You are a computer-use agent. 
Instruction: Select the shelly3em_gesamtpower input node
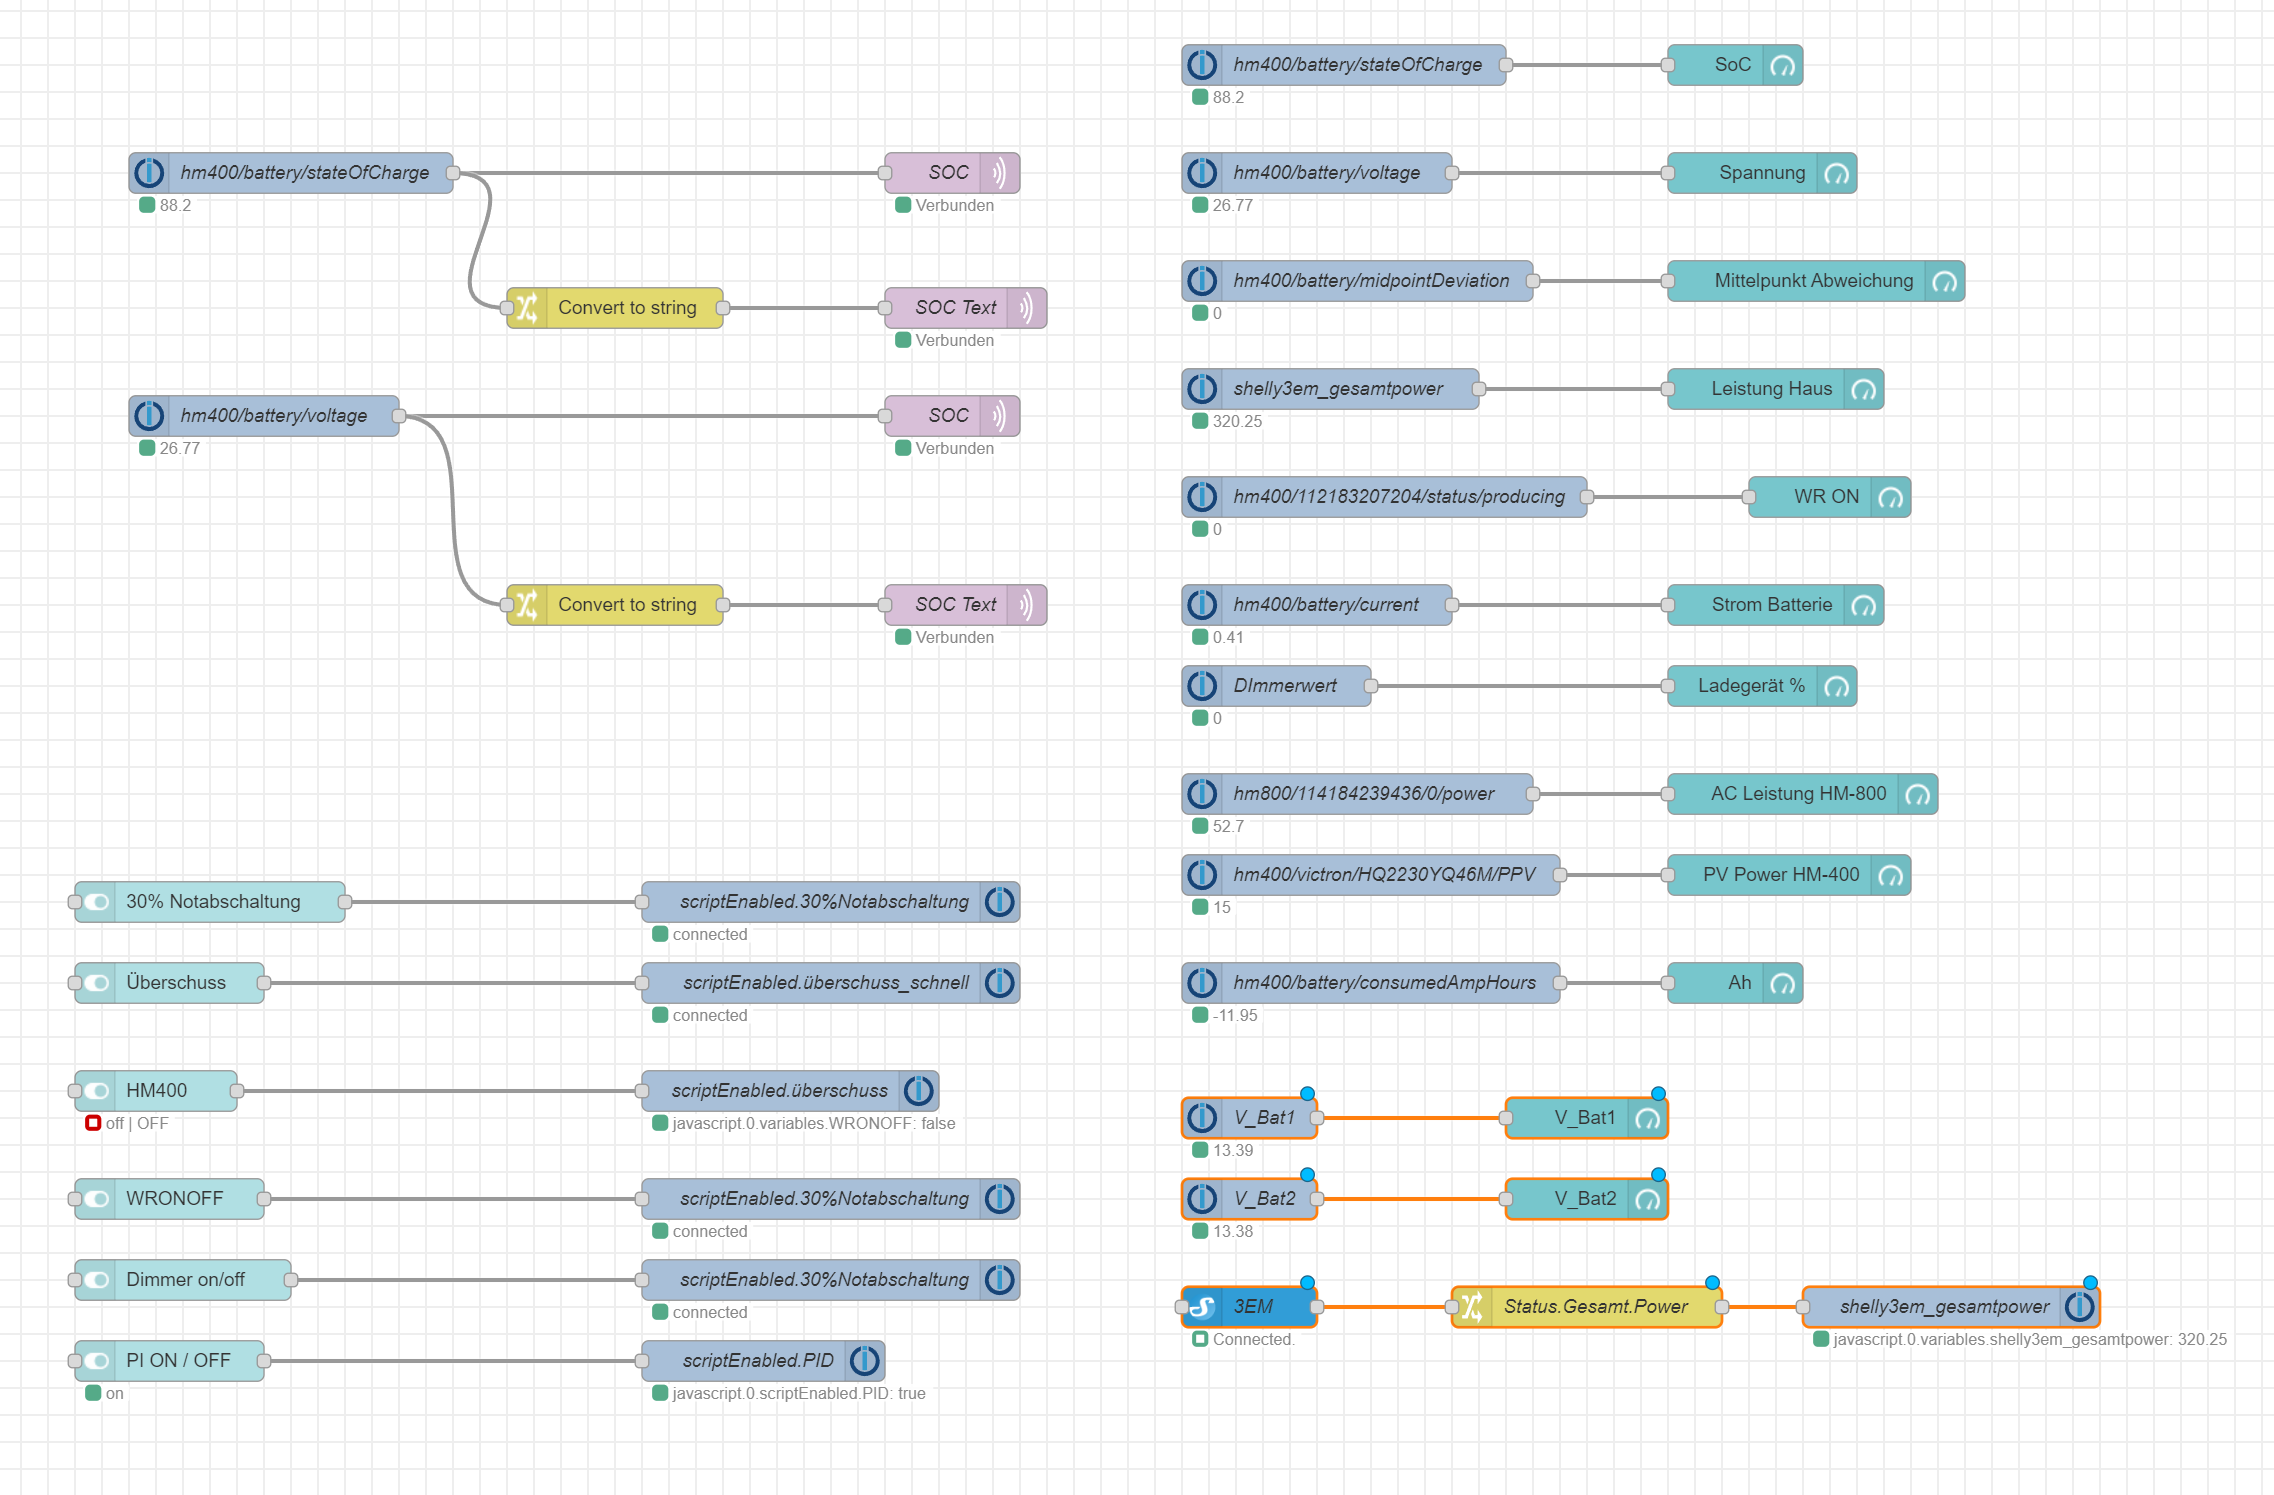[x=1338, y=389]
